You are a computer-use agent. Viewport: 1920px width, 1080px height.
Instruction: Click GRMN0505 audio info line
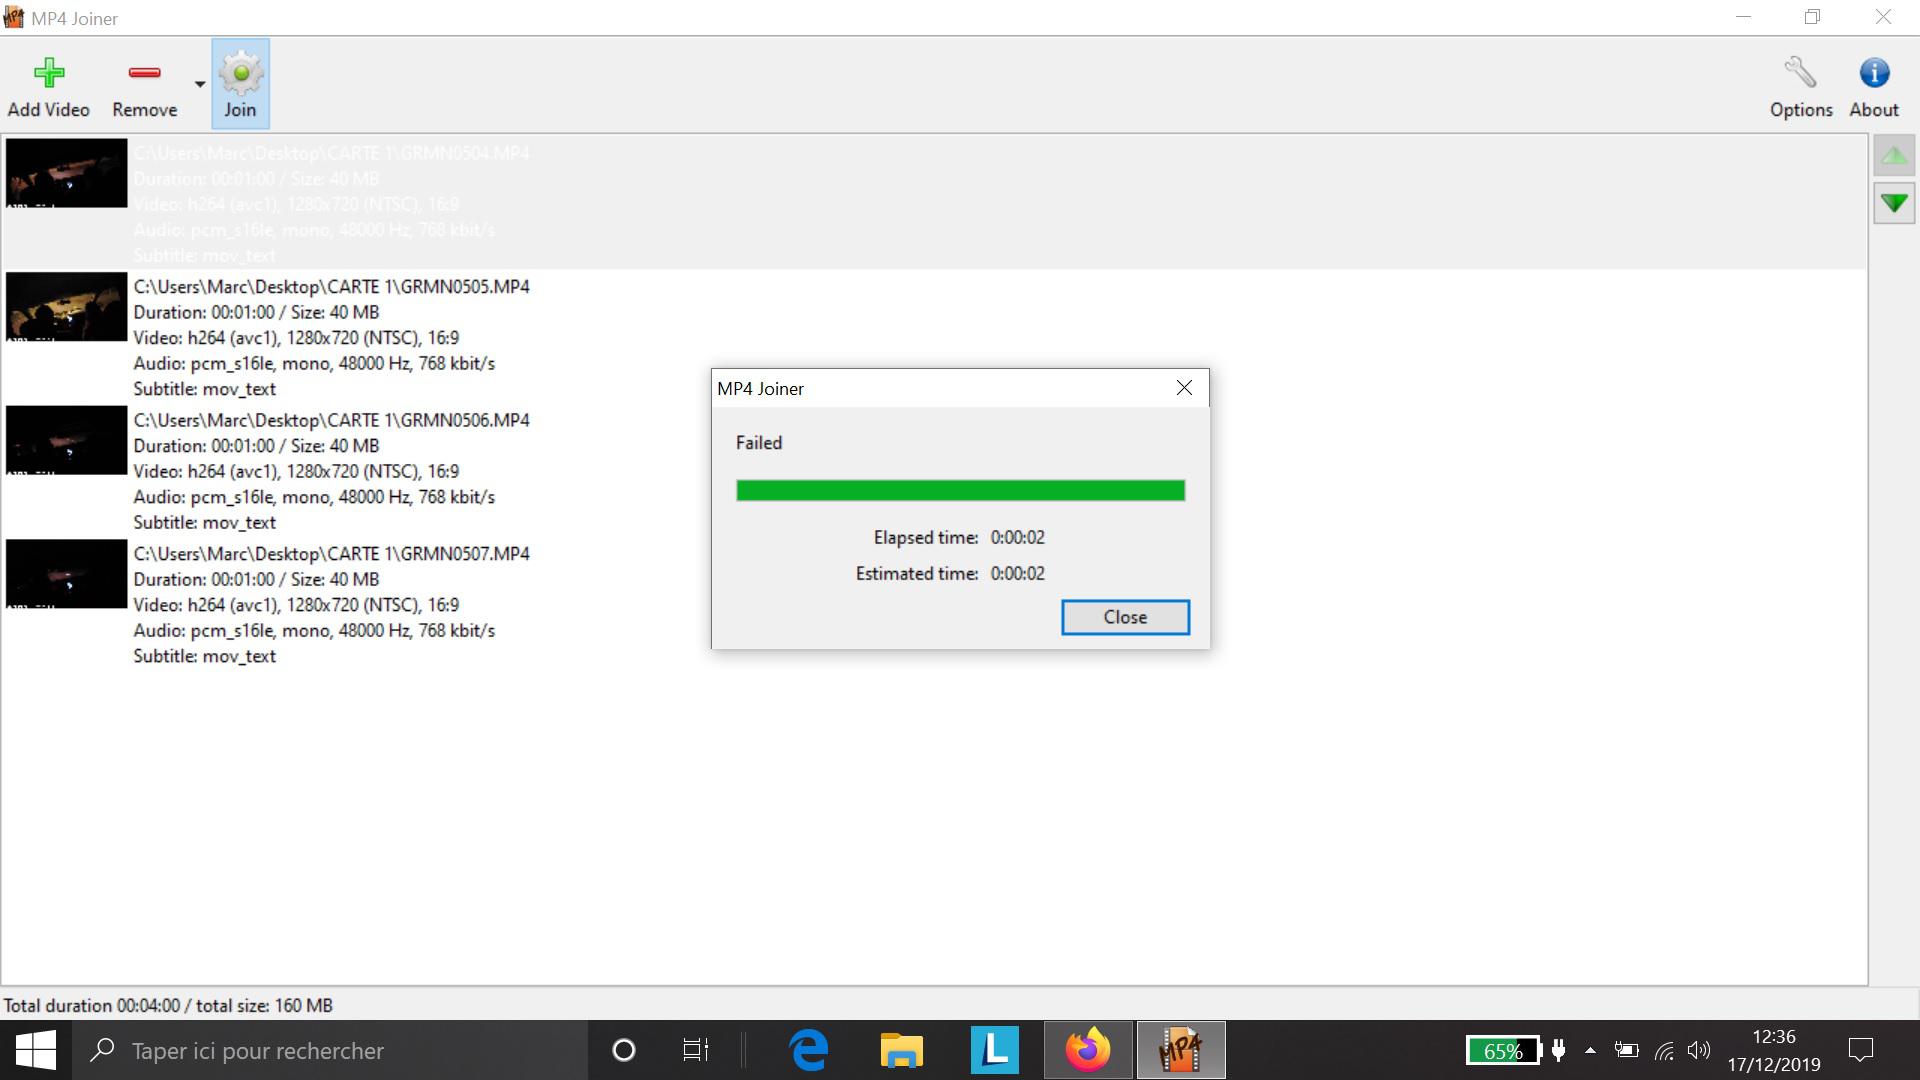[x=314, y=364]
